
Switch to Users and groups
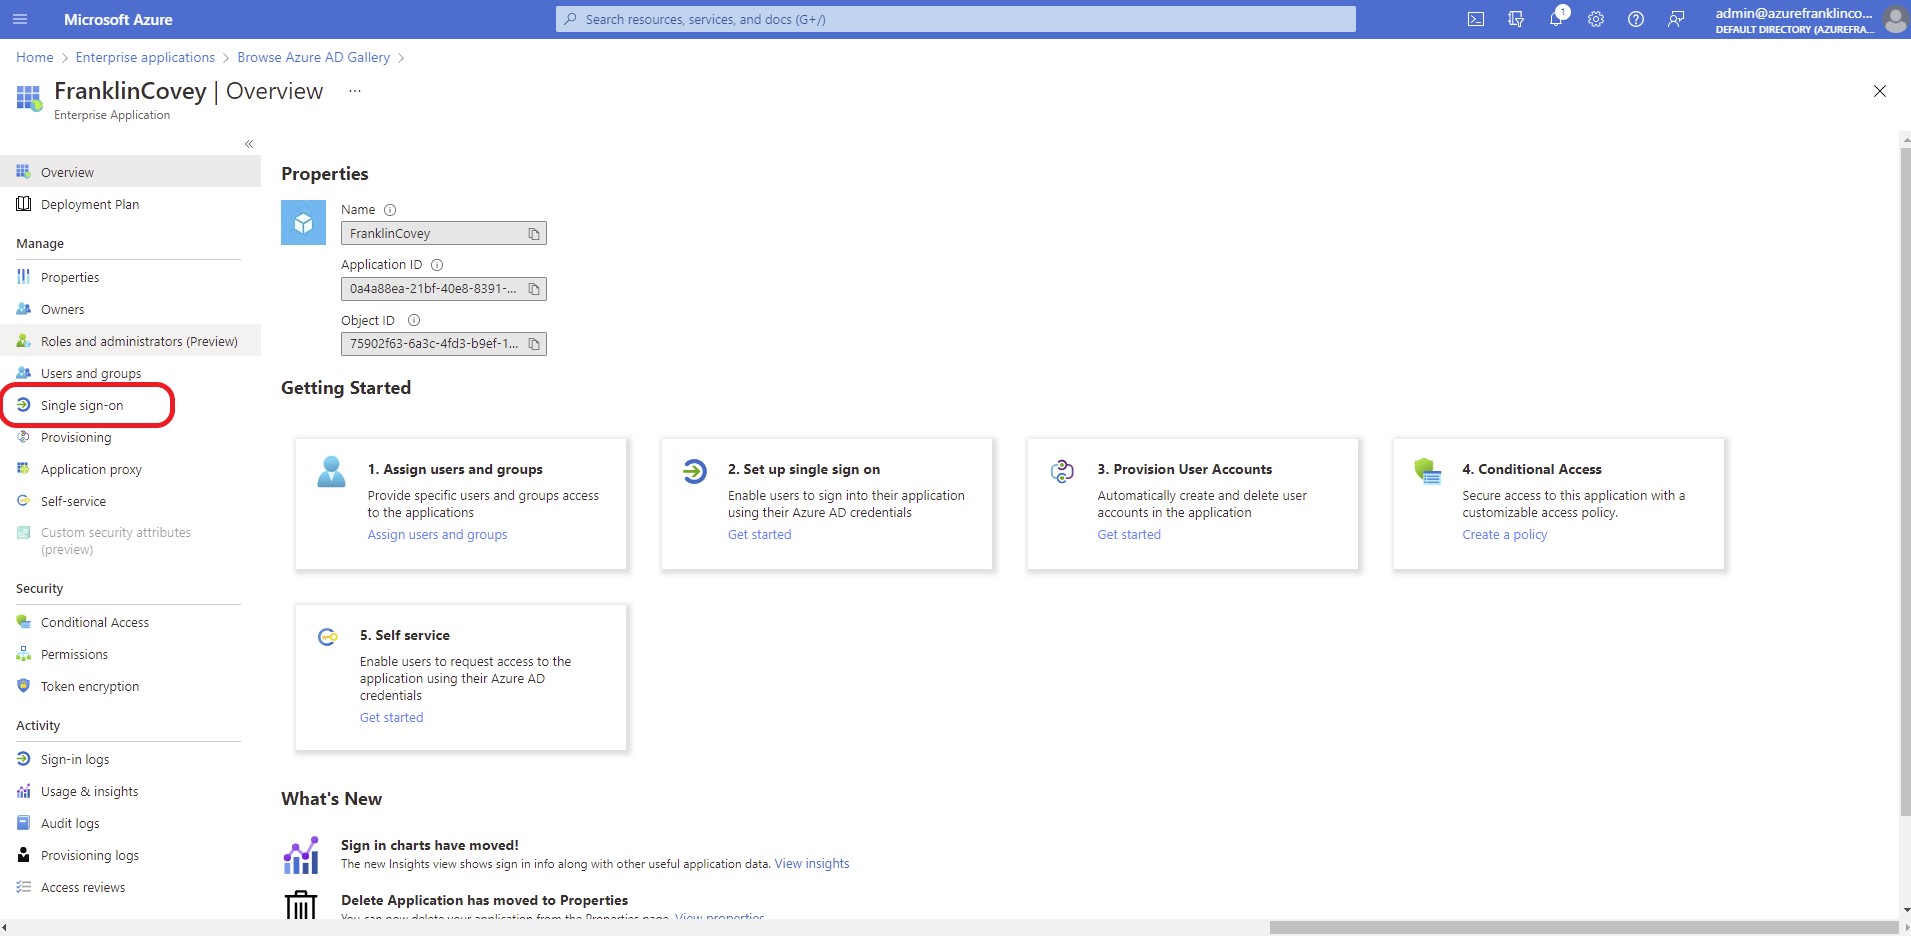coord(90,372)
